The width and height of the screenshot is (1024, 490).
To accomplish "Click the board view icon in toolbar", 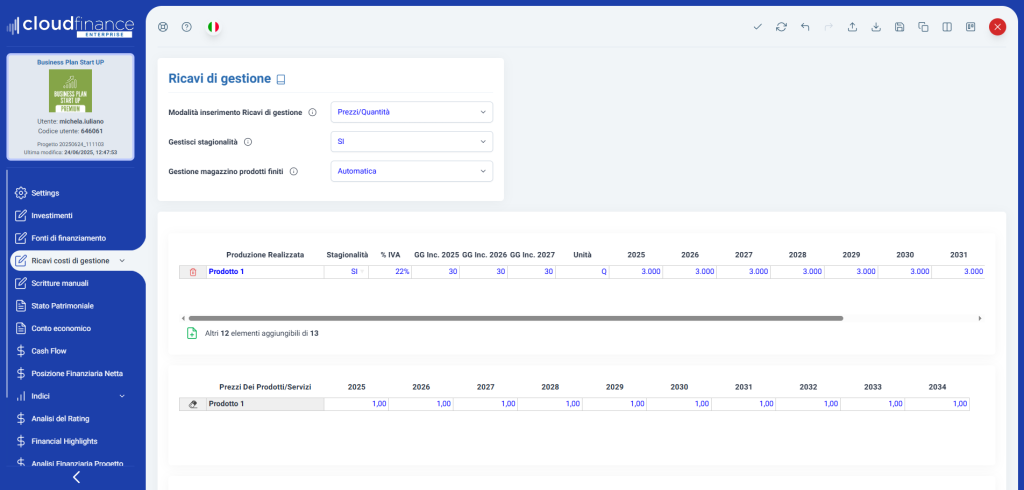I will [971, 27].
